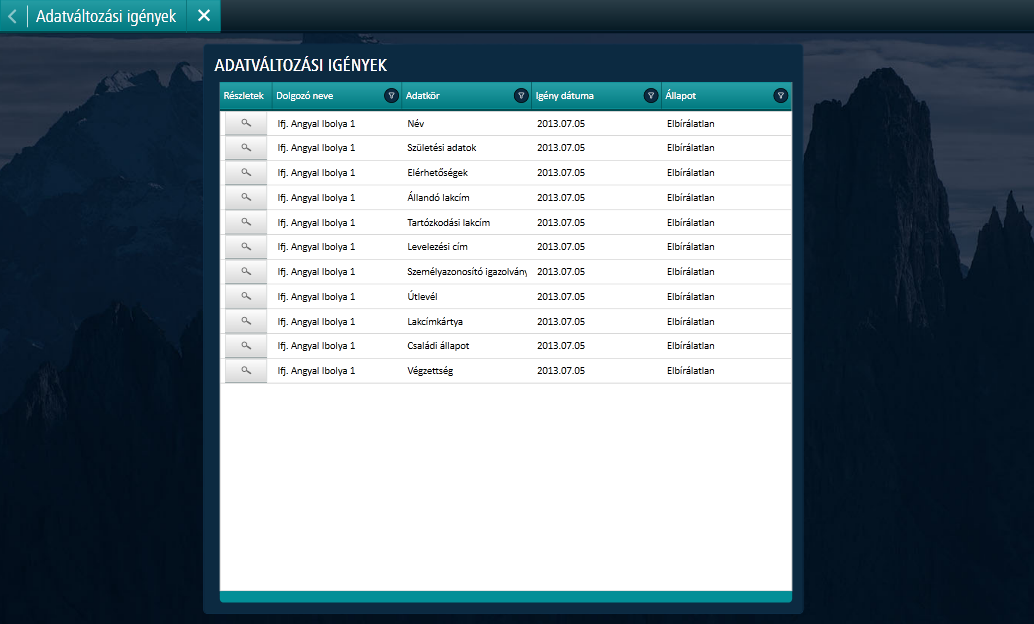Click the Részletek column header

243,96
